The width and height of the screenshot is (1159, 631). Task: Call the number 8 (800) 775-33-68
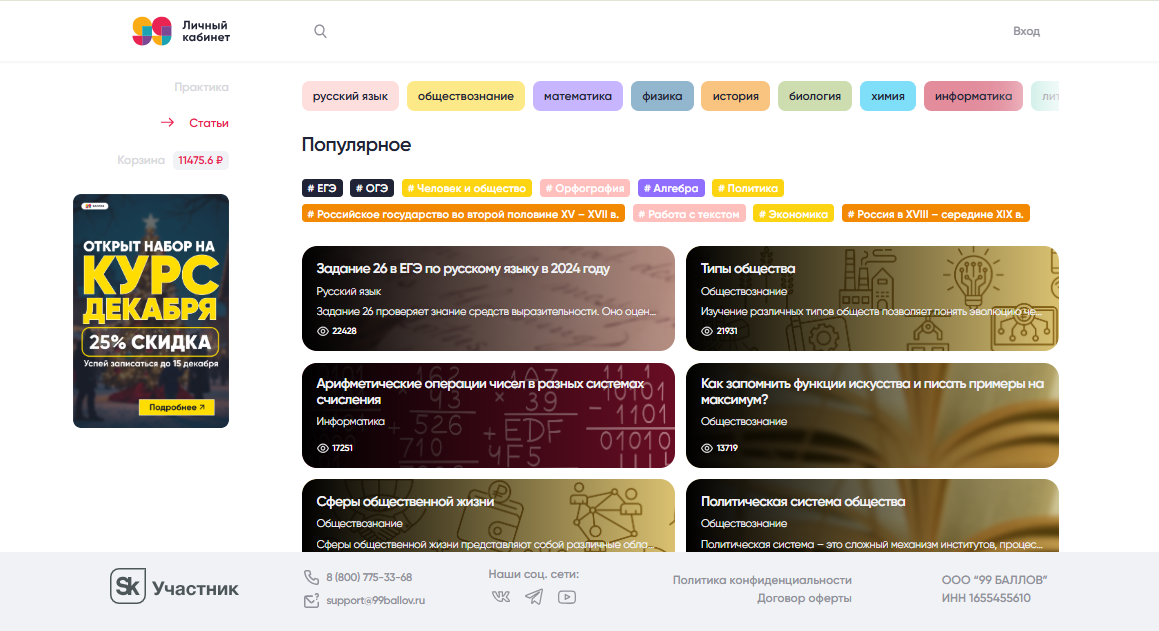369,577
